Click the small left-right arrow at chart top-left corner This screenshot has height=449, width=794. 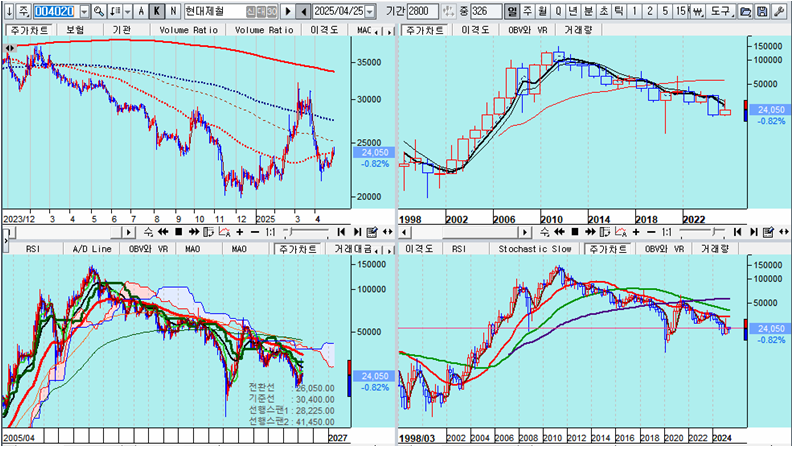(9, 48)
